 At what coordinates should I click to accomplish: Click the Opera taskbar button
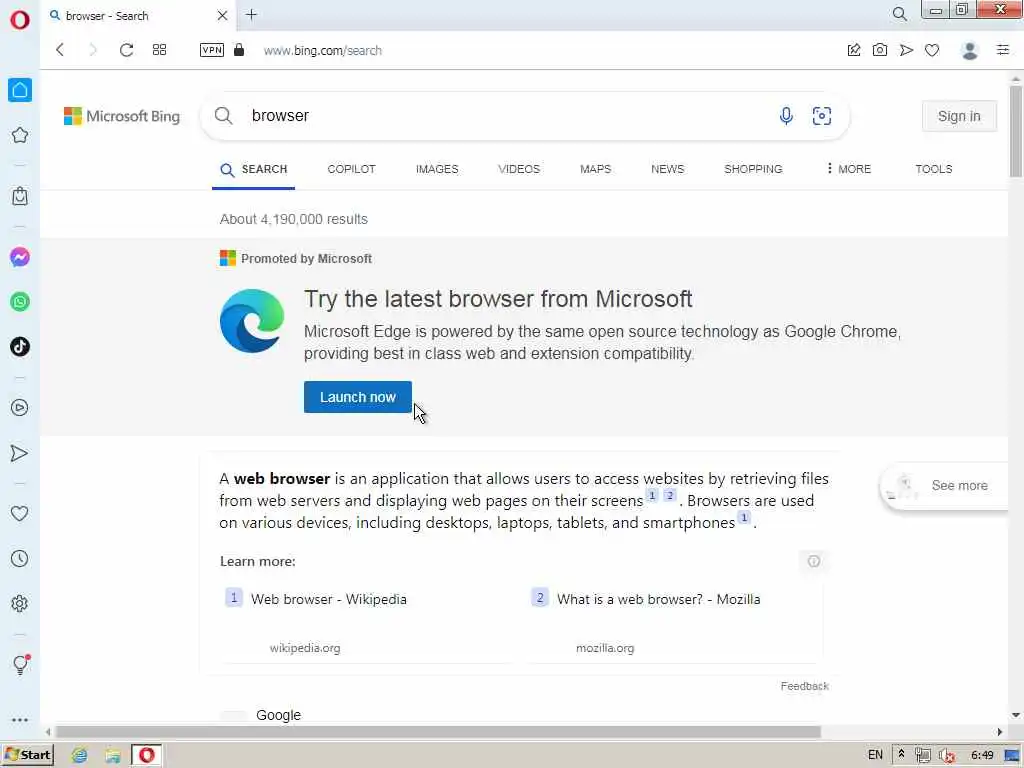[x=146, y=755]
